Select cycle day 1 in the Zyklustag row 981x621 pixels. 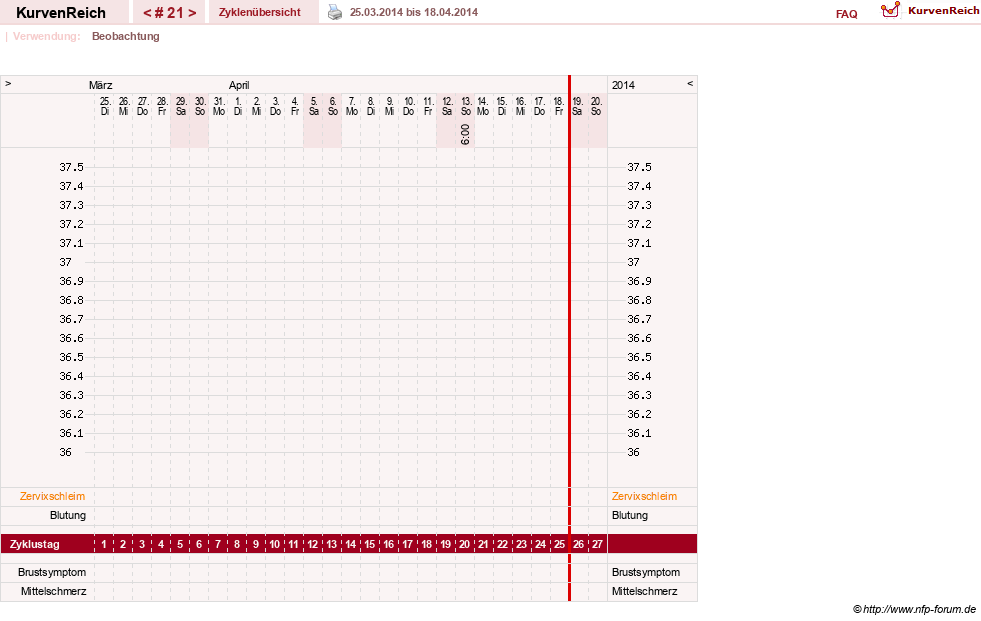click(104, 544)
